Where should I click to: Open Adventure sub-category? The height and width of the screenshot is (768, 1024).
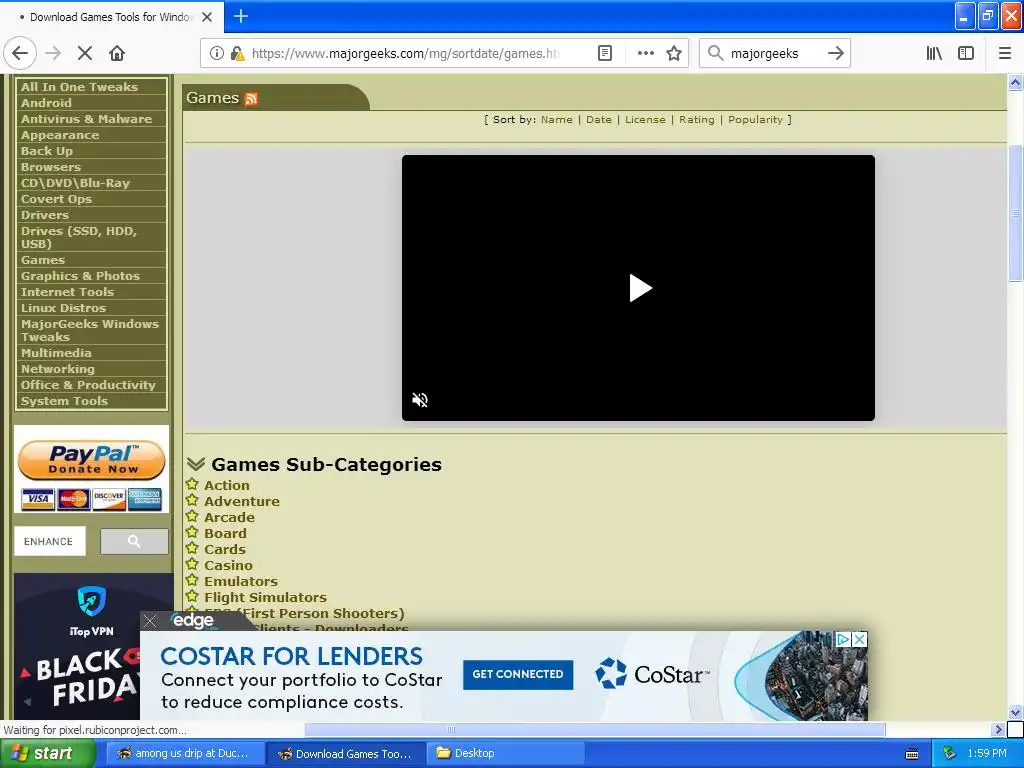242,502
